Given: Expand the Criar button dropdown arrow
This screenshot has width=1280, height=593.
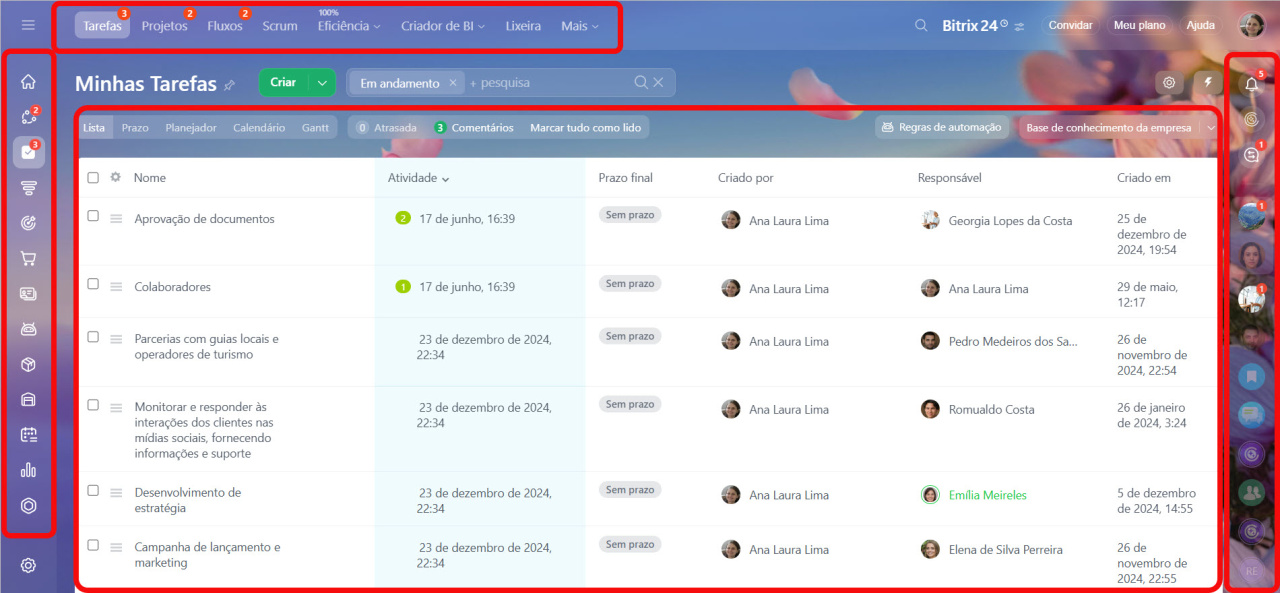Looking at the screenshot, I should [322, 83].
